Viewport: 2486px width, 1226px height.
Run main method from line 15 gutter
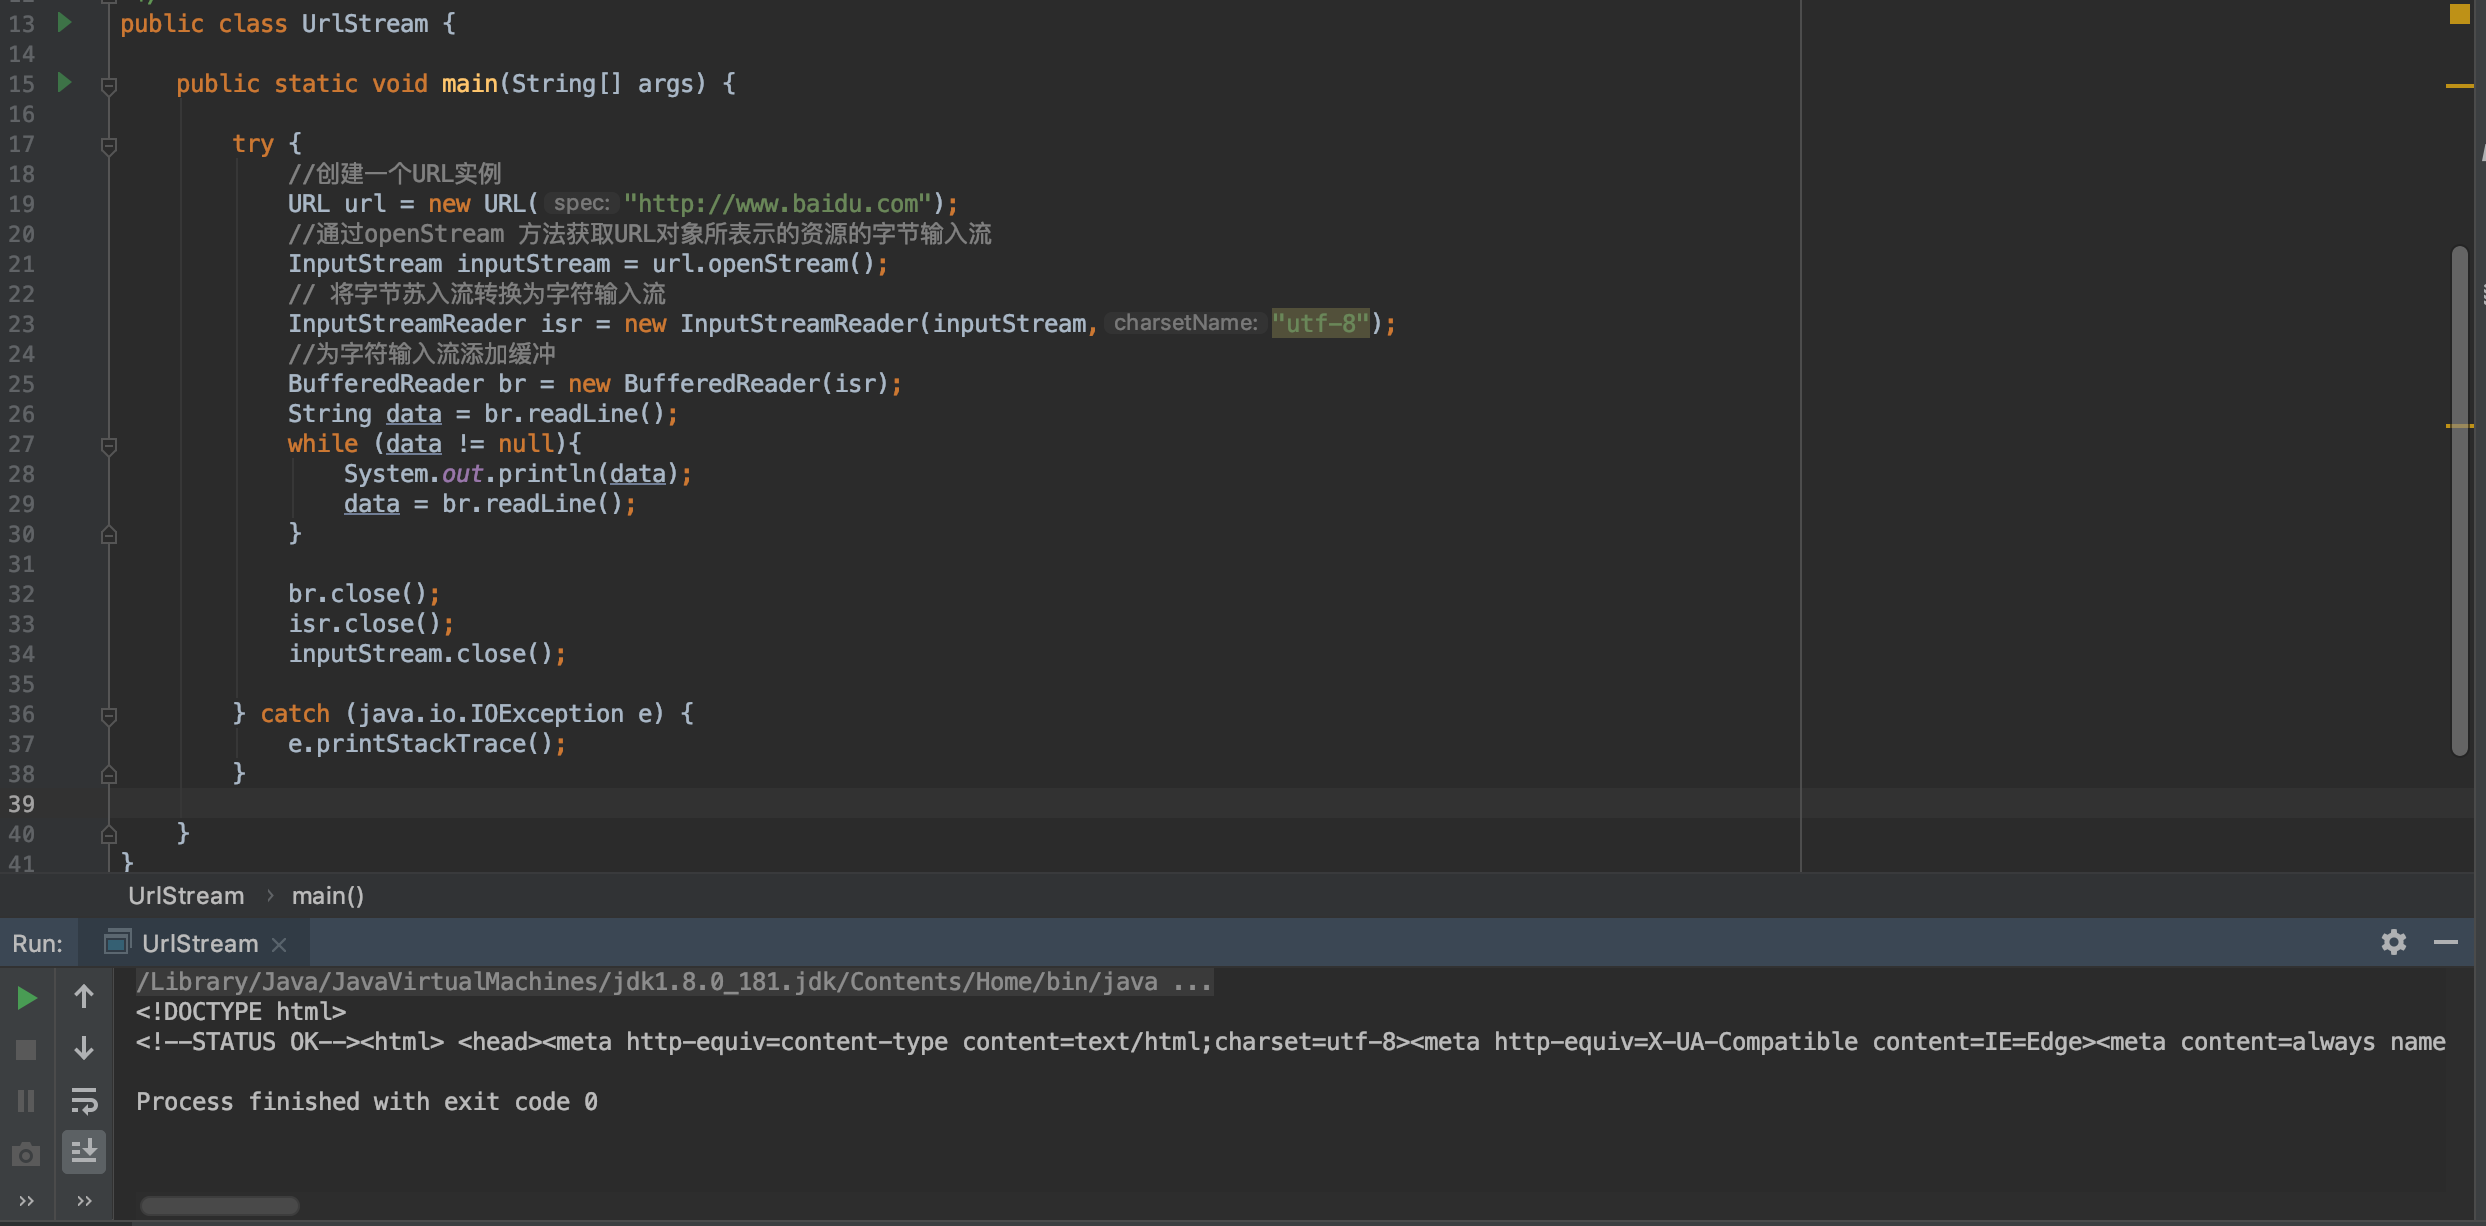65,83
